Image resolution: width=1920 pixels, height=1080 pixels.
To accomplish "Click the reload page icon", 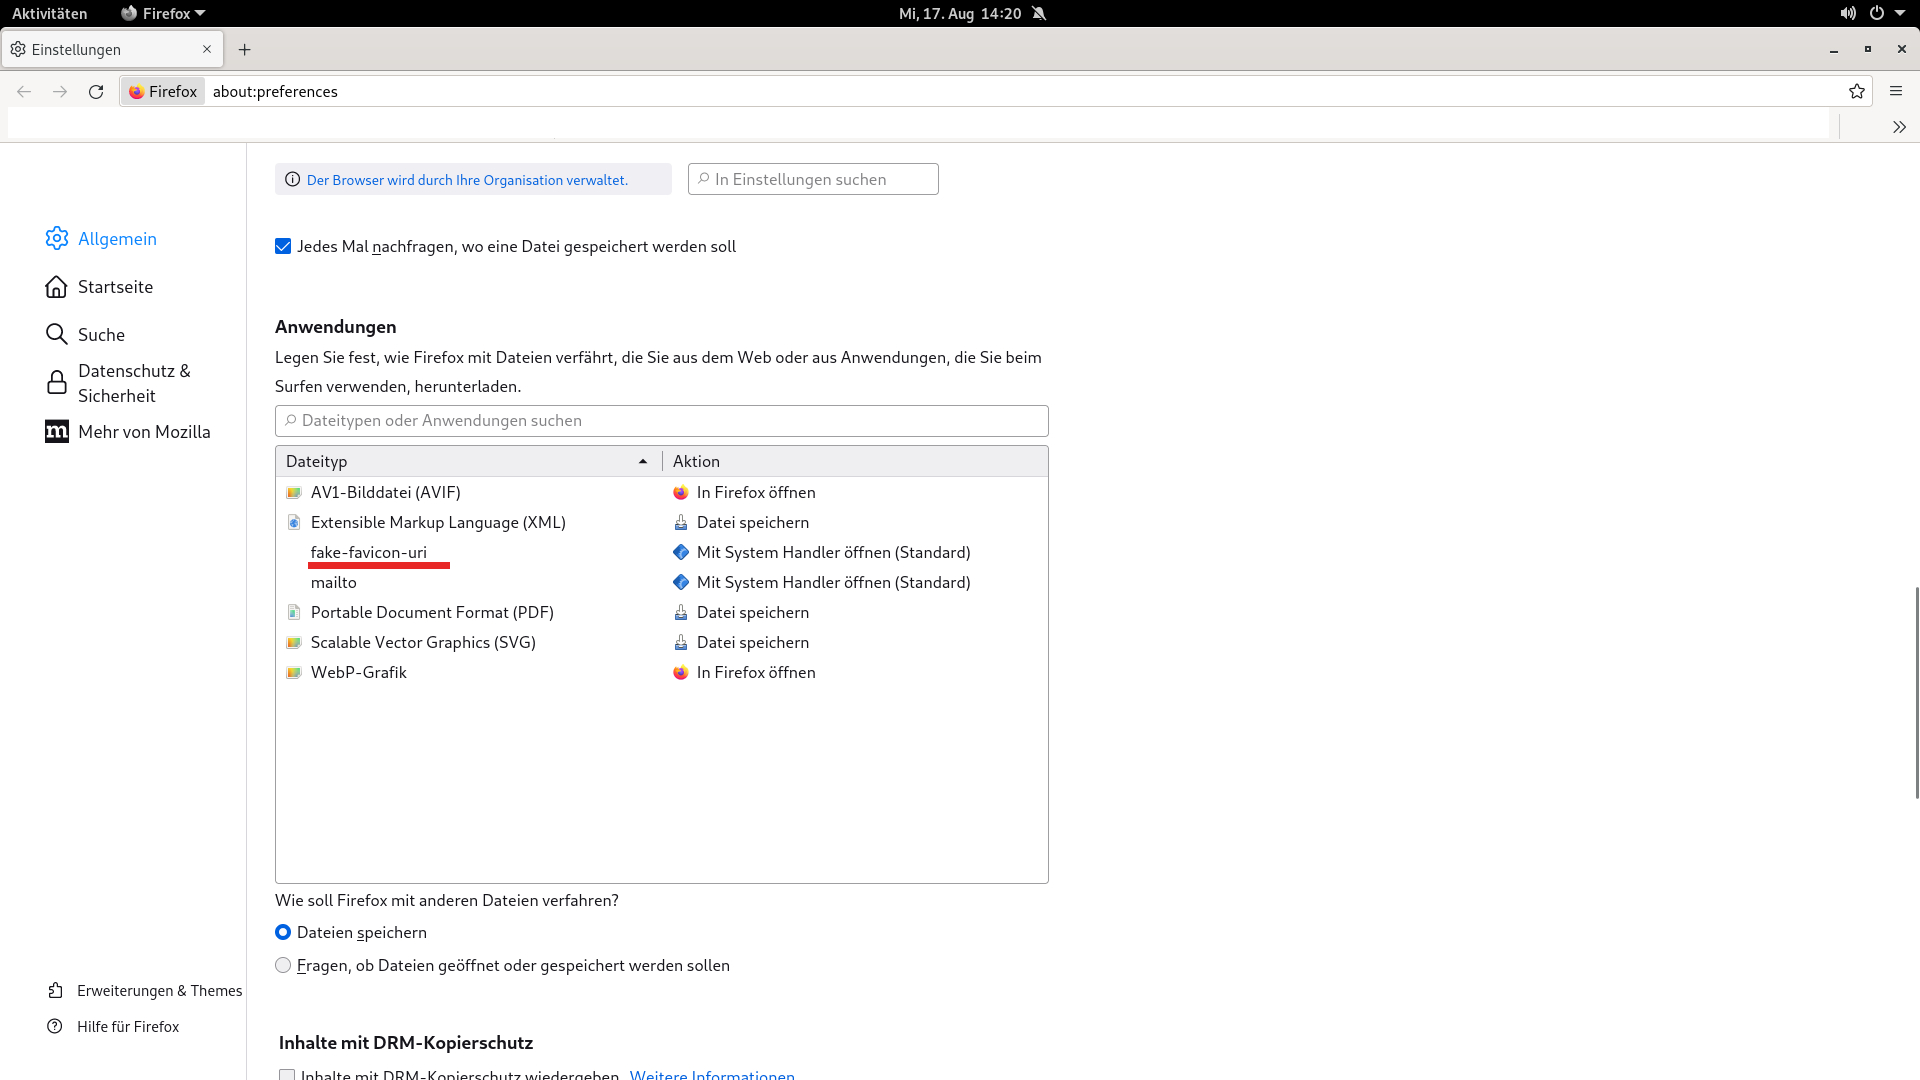I will click(96, 92).
